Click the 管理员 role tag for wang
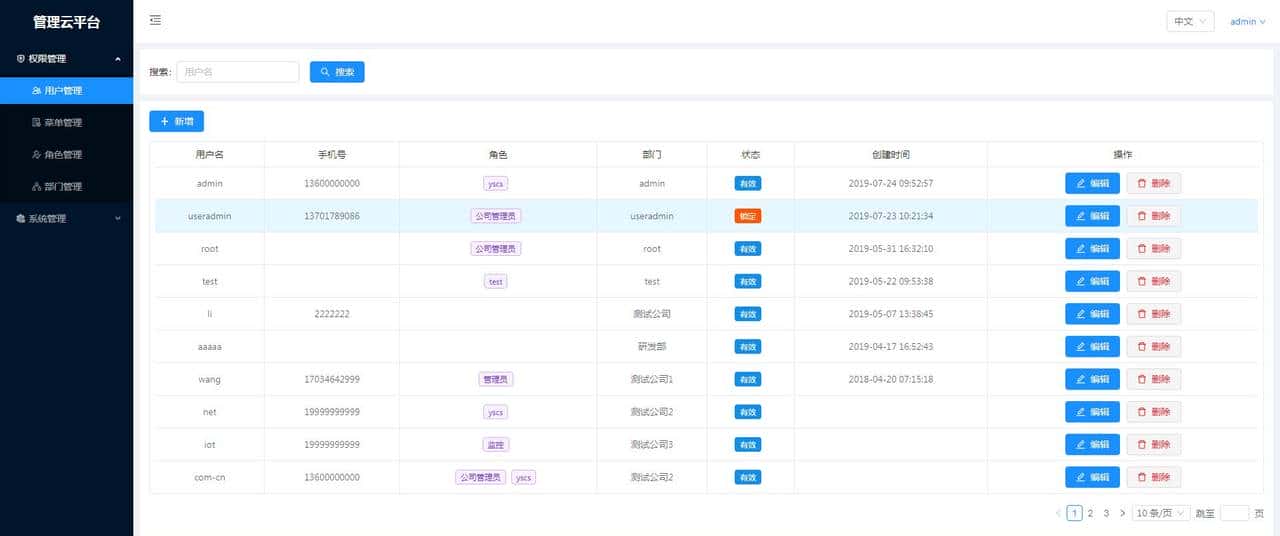The width and height of the screenshot is (1280, 536). coord(496,379)
